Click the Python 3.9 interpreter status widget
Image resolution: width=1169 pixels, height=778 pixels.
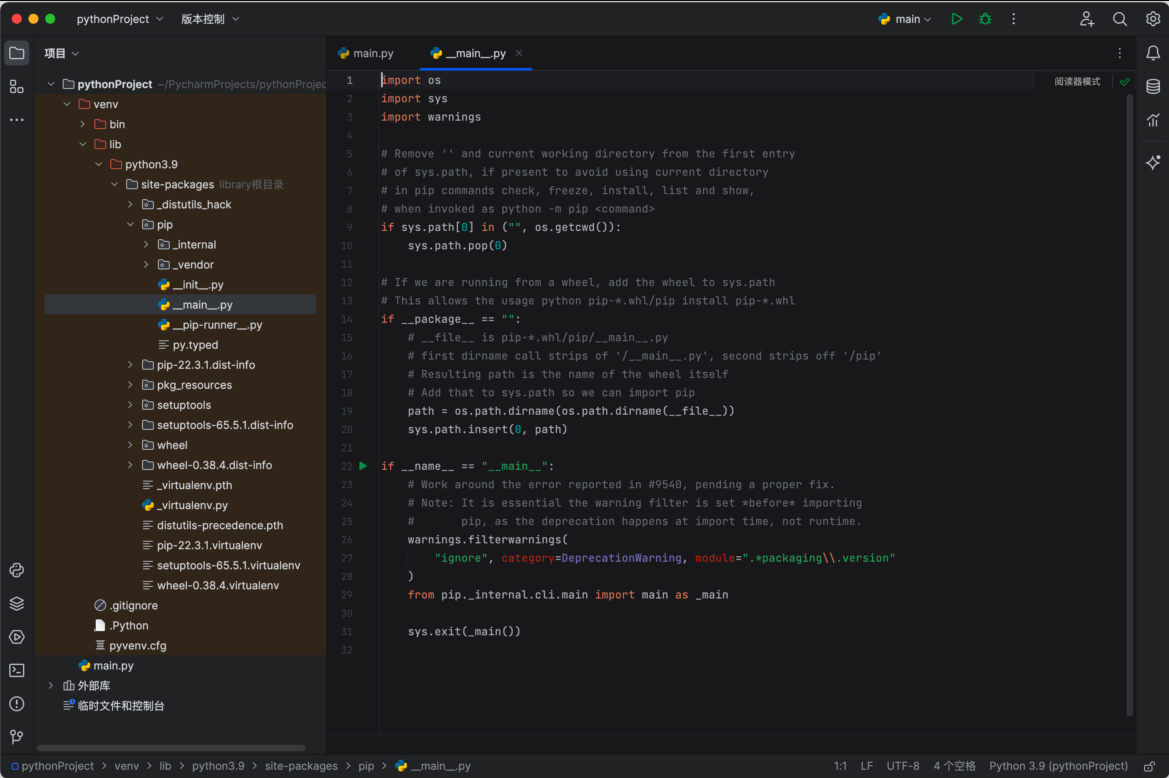click(1058, 766)
